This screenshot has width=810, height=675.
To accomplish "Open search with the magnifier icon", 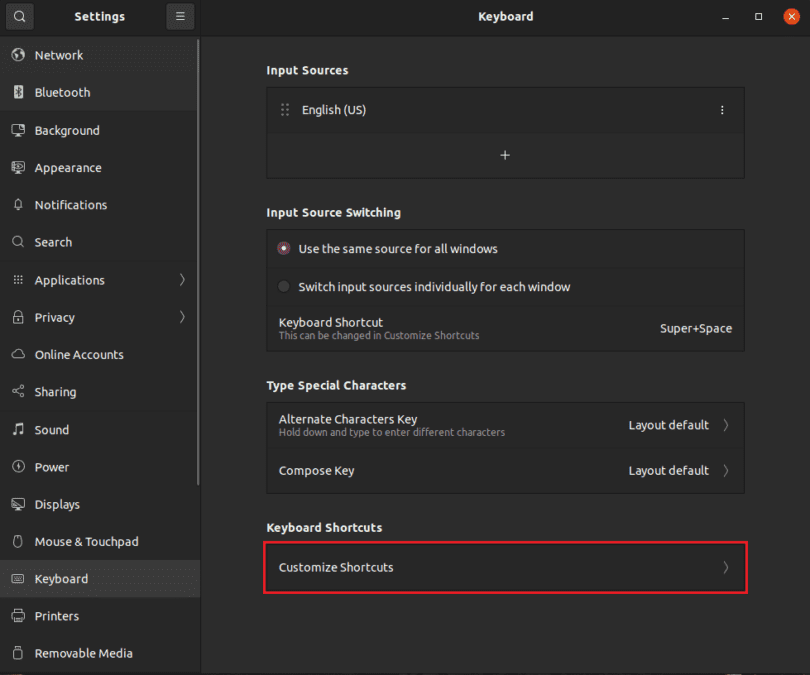I will click(x=19, y=16).
